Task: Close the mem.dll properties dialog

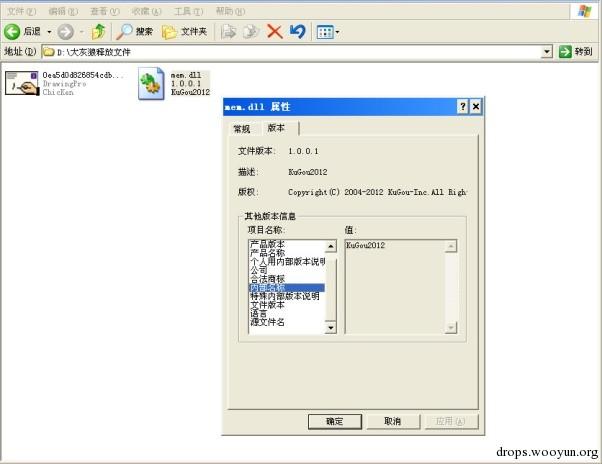Action: pos(476,106)
